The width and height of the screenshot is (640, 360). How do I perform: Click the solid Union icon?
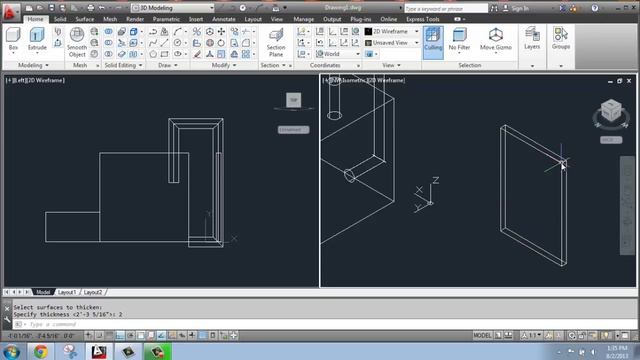(x=108, y=31)
